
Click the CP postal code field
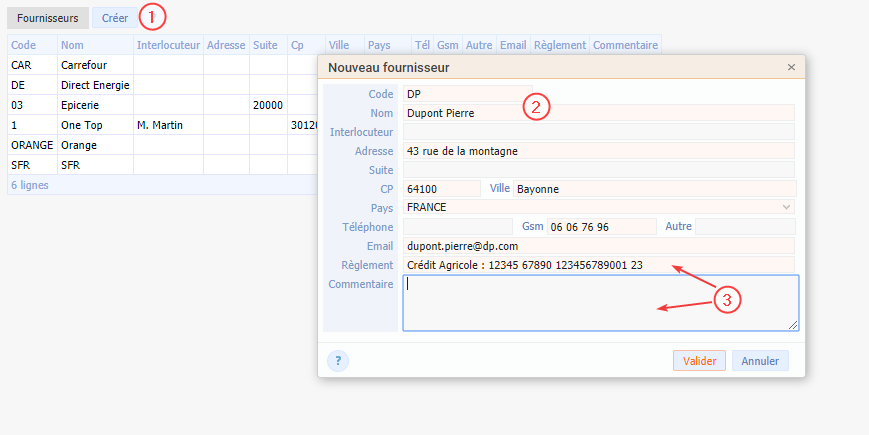[441, 188]
